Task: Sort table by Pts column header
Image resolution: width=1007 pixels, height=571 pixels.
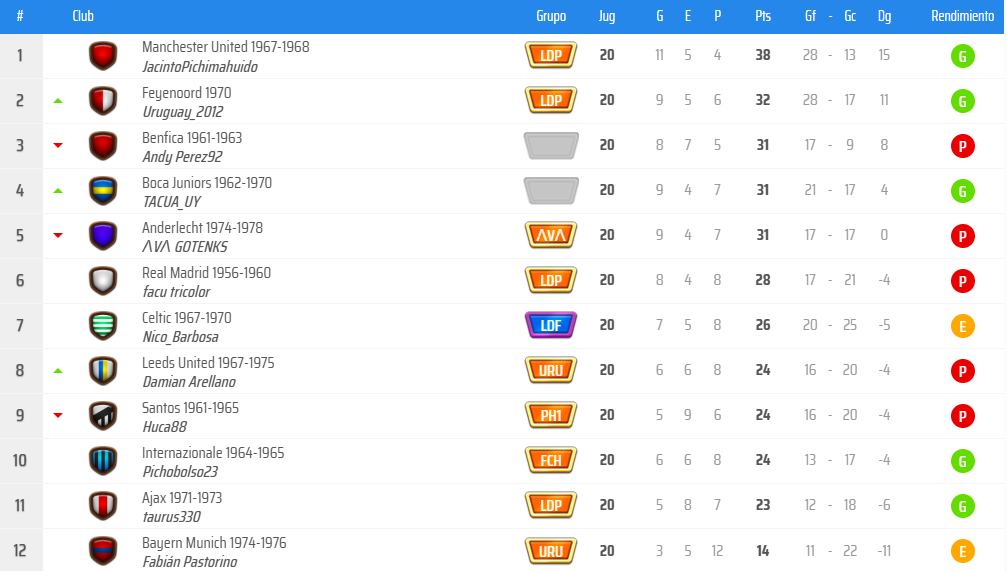Action: (763, 16)
